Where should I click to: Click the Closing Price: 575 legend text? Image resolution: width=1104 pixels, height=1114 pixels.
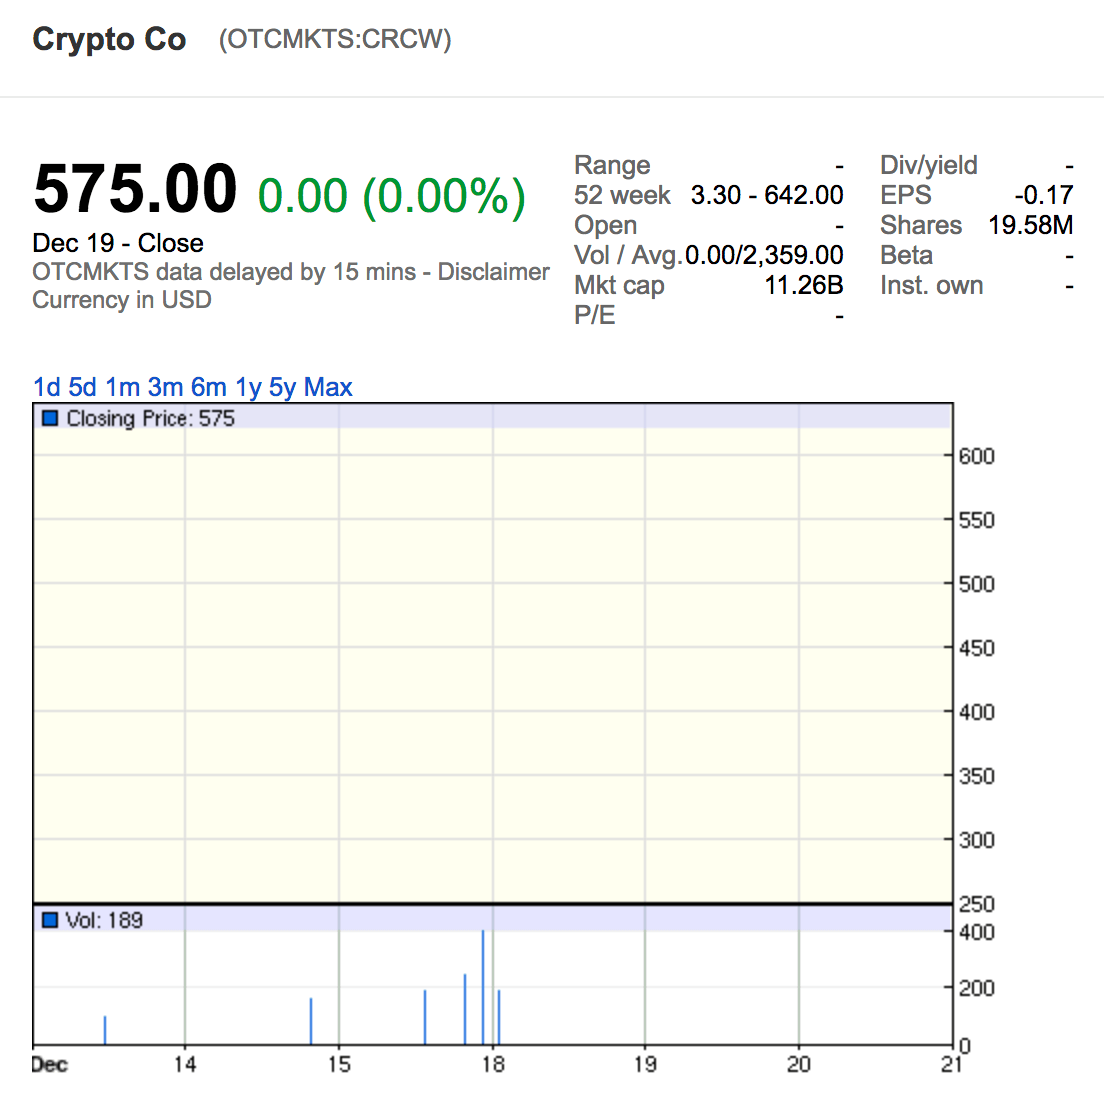151,418
